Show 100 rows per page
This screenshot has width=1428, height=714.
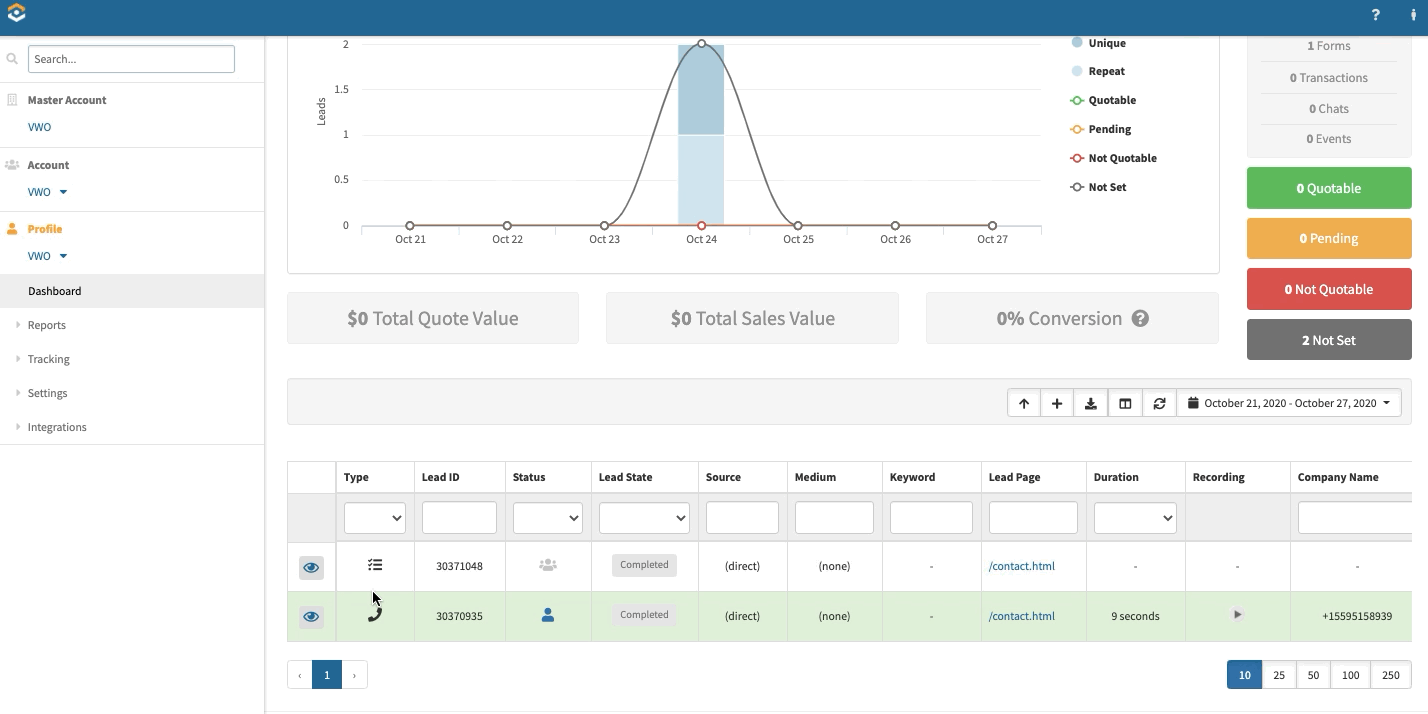coord(1350,675)
